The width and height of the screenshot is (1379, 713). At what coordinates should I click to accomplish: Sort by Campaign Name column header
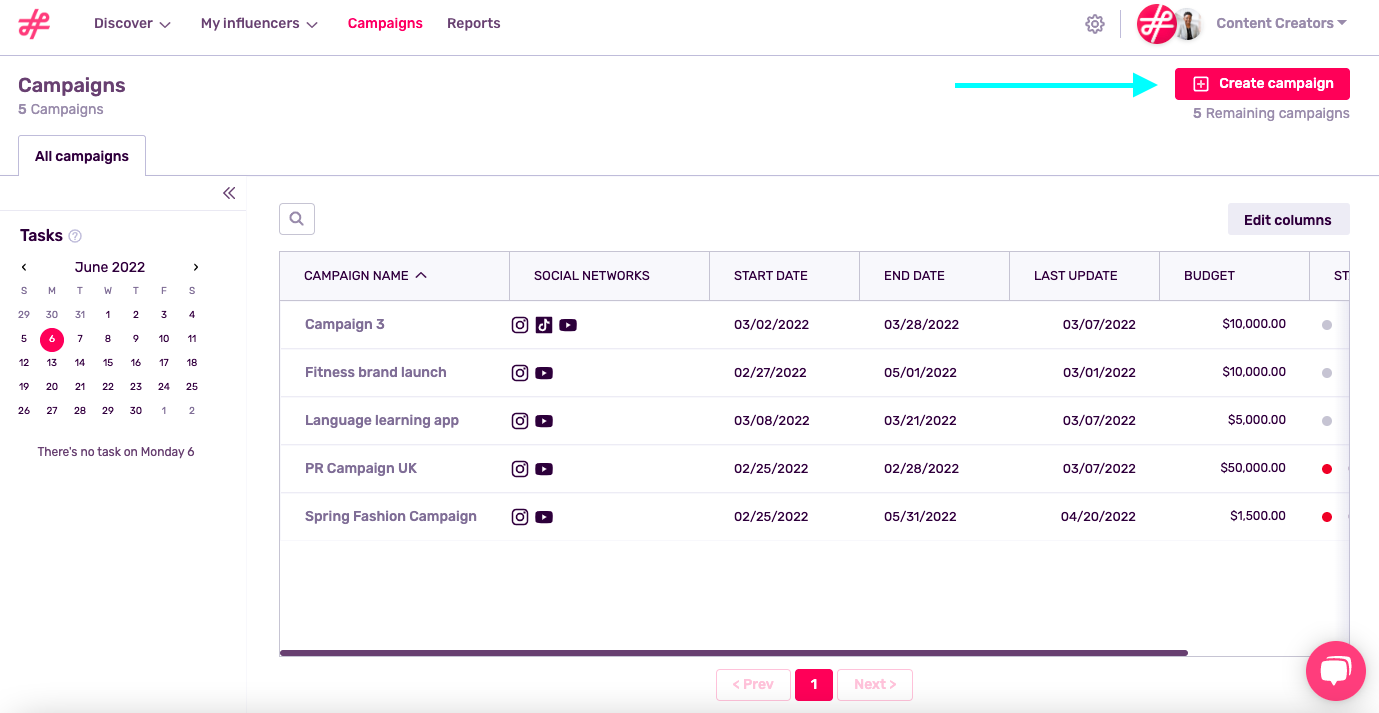coord(366,276)
